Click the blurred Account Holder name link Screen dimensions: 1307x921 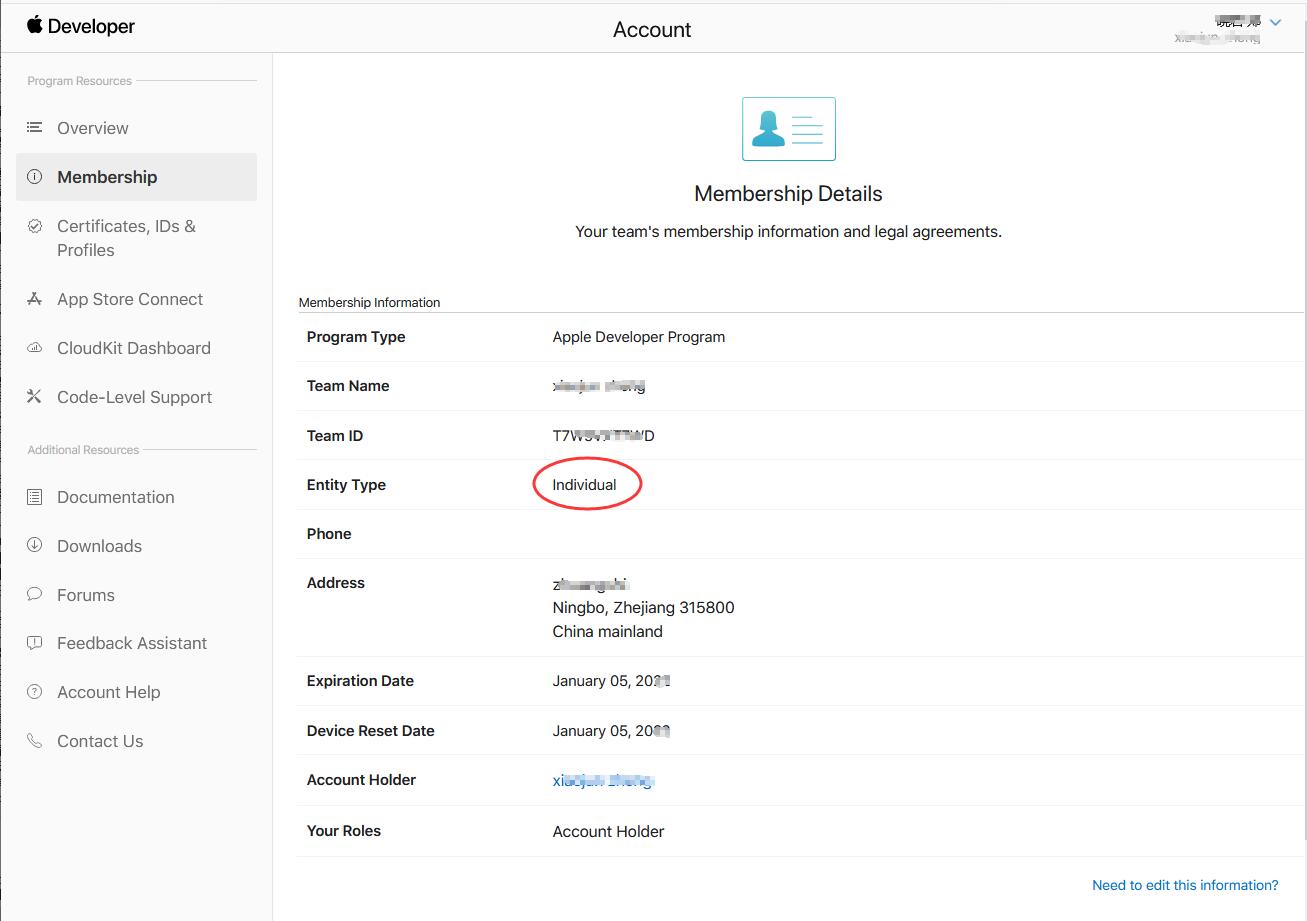[x=603, y=781]
